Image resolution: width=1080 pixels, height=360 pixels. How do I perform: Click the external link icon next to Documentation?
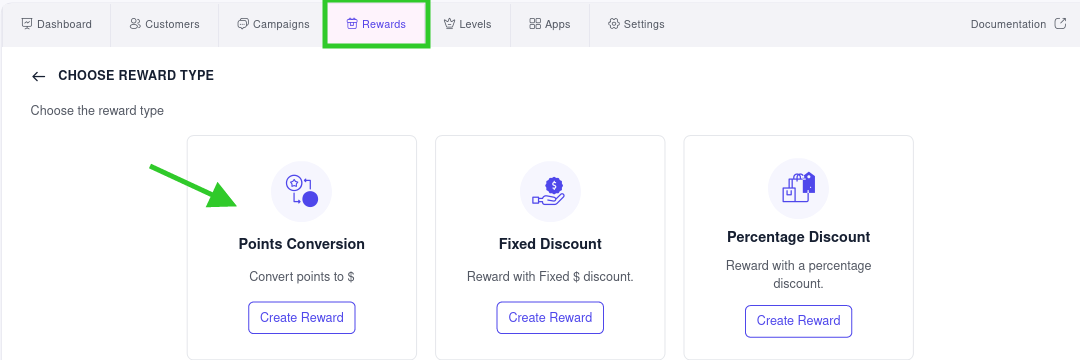click(1060, 24)
